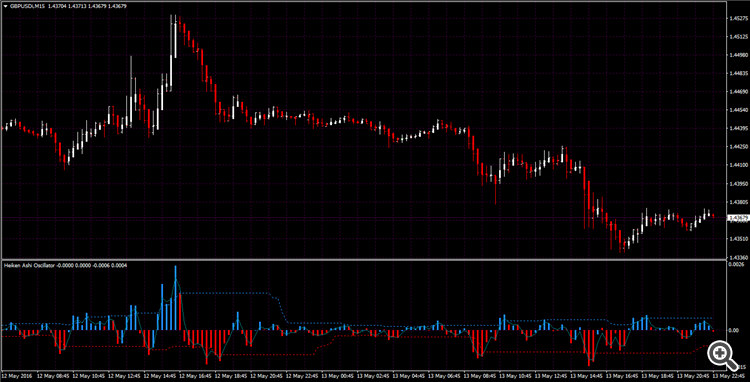Click the 13 May 14:45 time label
Viewport: 750px width, 382px height.
coord(585,376)
